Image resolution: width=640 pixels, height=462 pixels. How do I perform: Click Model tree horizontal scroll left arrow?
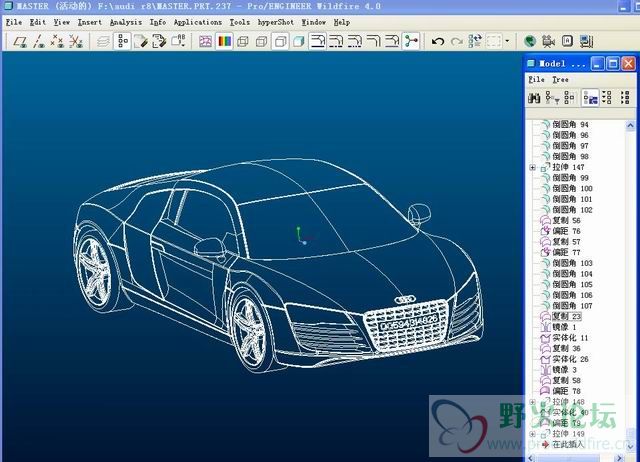531,458
